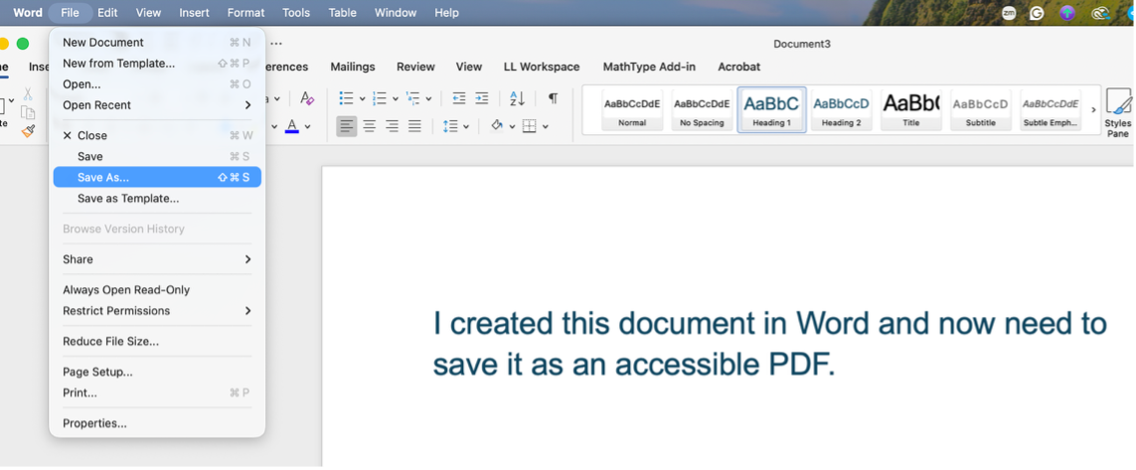The width and height of the screenshot is (1136, 470).
Task: Open the Acrobat ribbon tab
Action: coord(739,67)
